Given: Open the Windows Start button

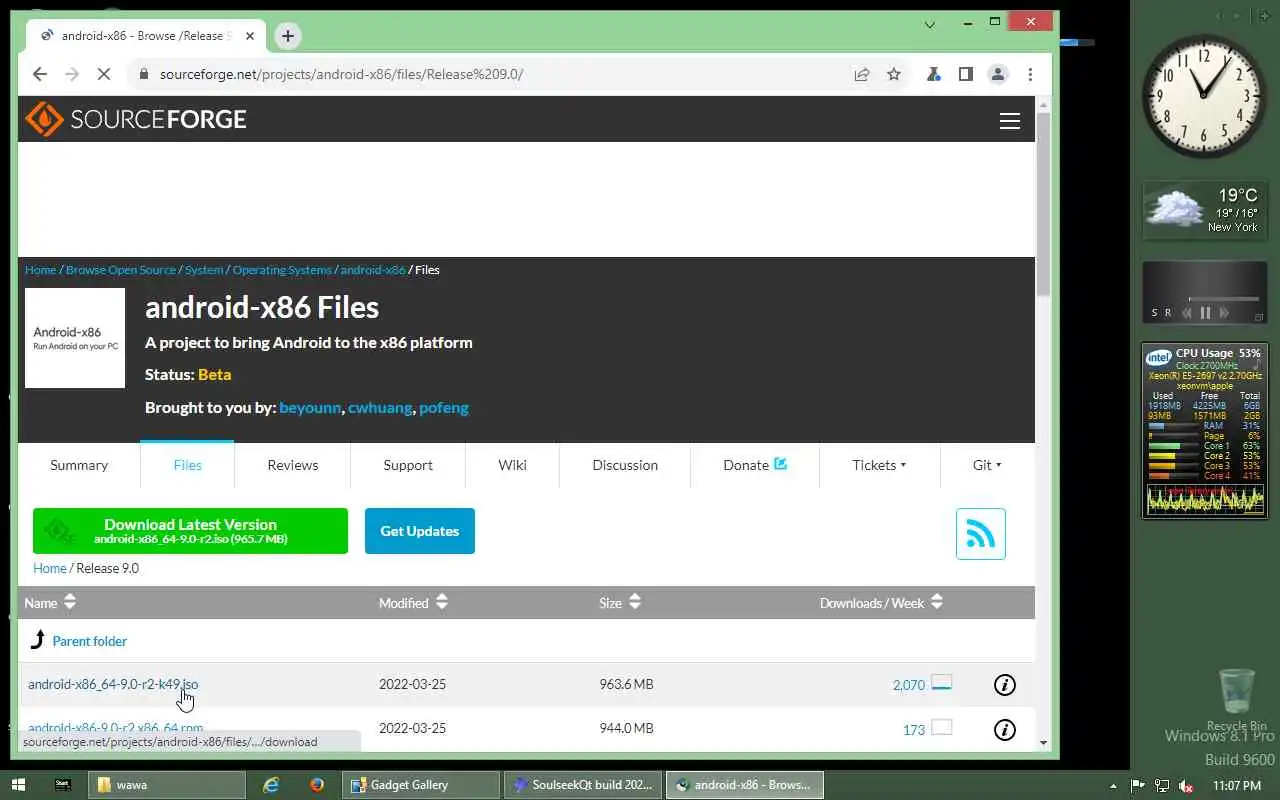Looking at the screenshot, I should click(19, 785).
